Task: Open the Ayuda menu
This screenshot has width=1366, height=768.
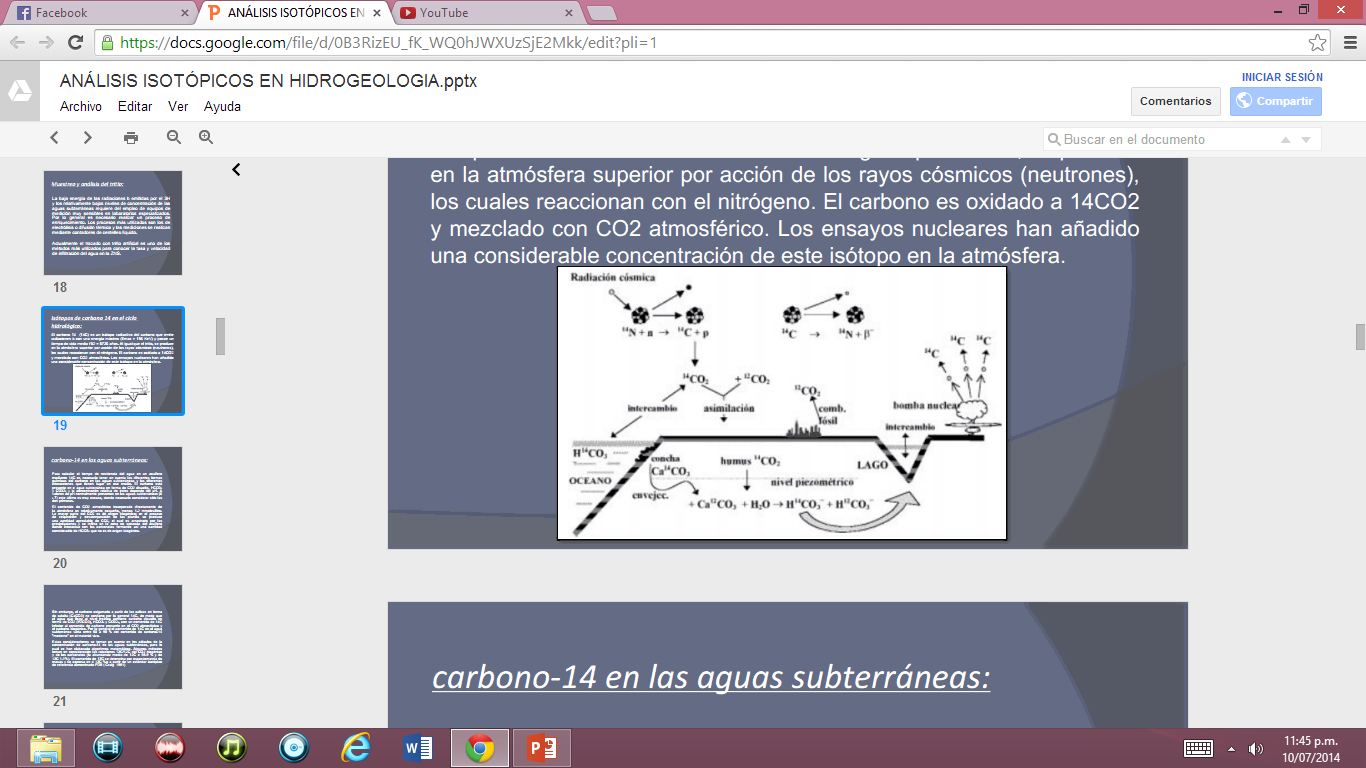Action: [222, 106]
